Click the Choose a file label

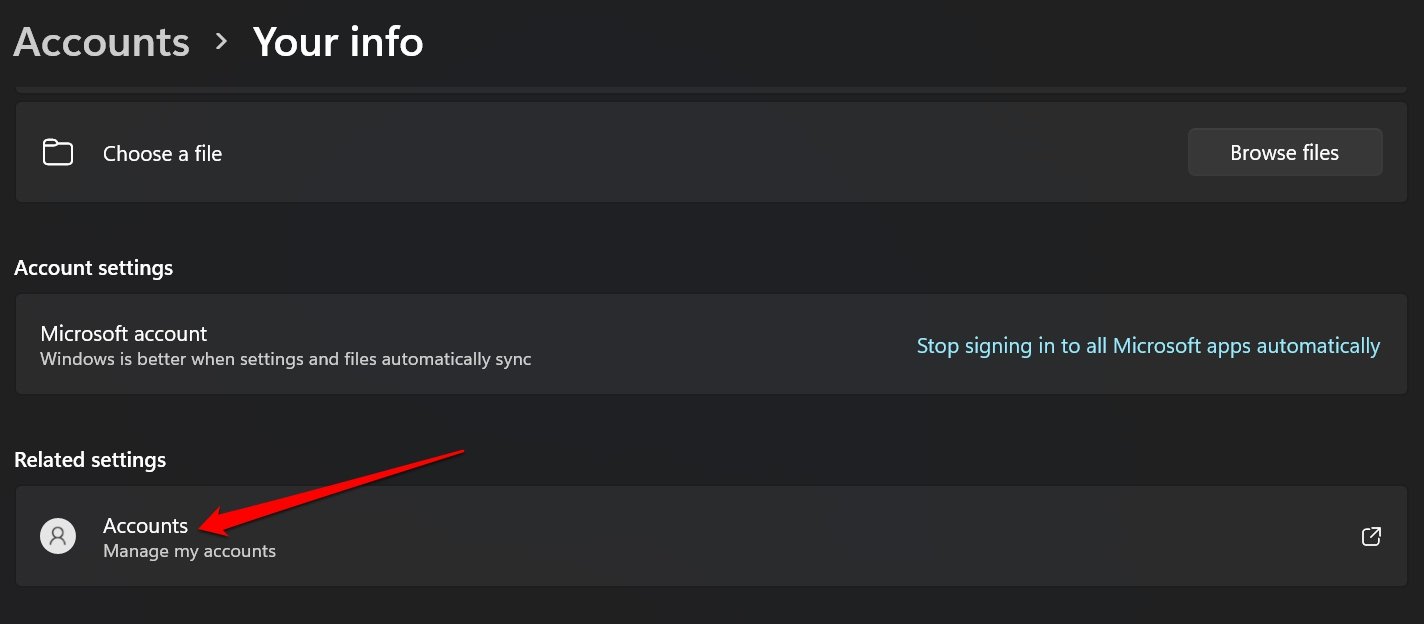point(162,154)
